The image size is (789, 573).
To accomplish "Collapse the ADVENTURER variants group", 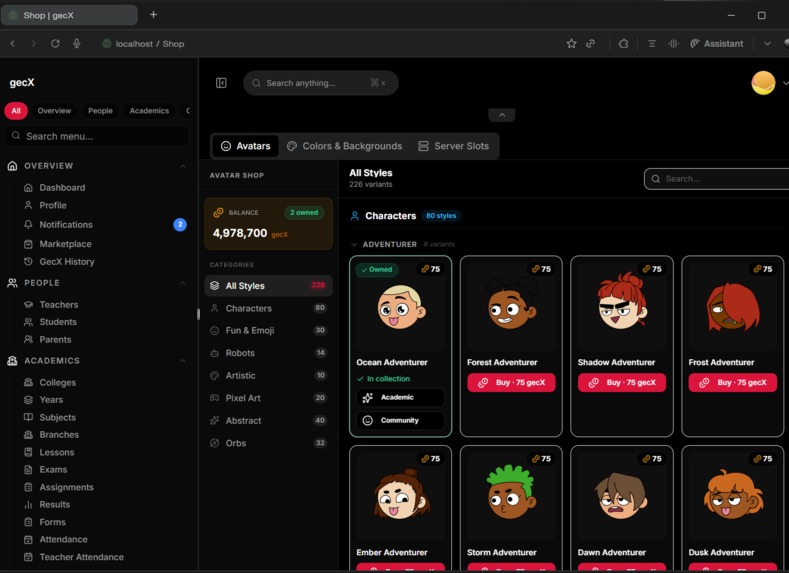I will point(354,244).
